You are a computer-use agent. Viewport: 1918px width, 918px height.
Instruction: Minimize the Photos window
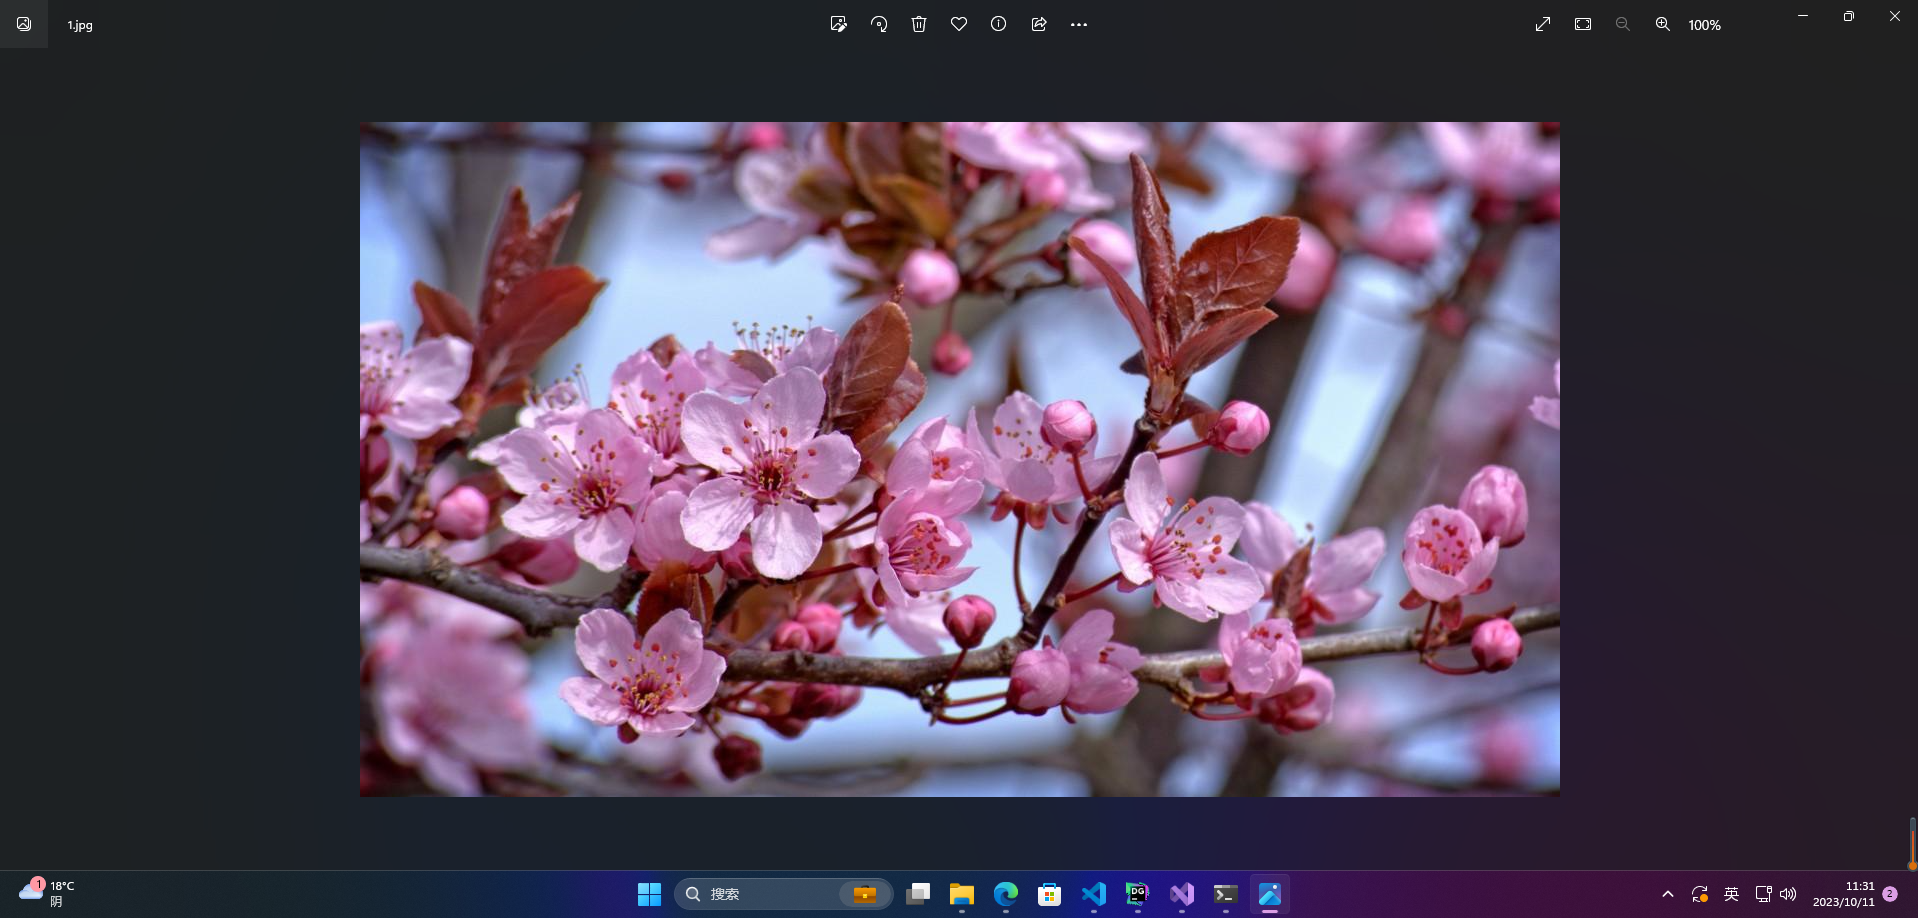(x=1803, y=16)
